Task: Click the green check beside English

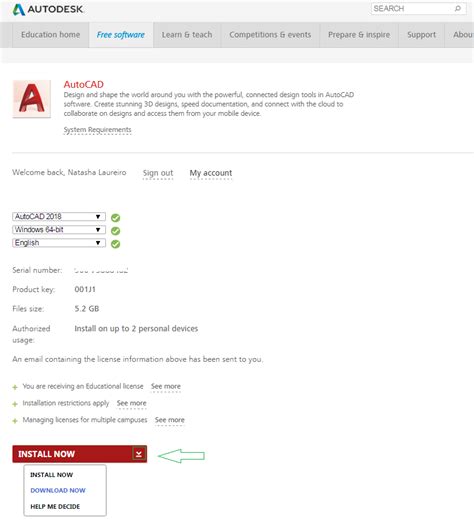Action: coord(116,244)
